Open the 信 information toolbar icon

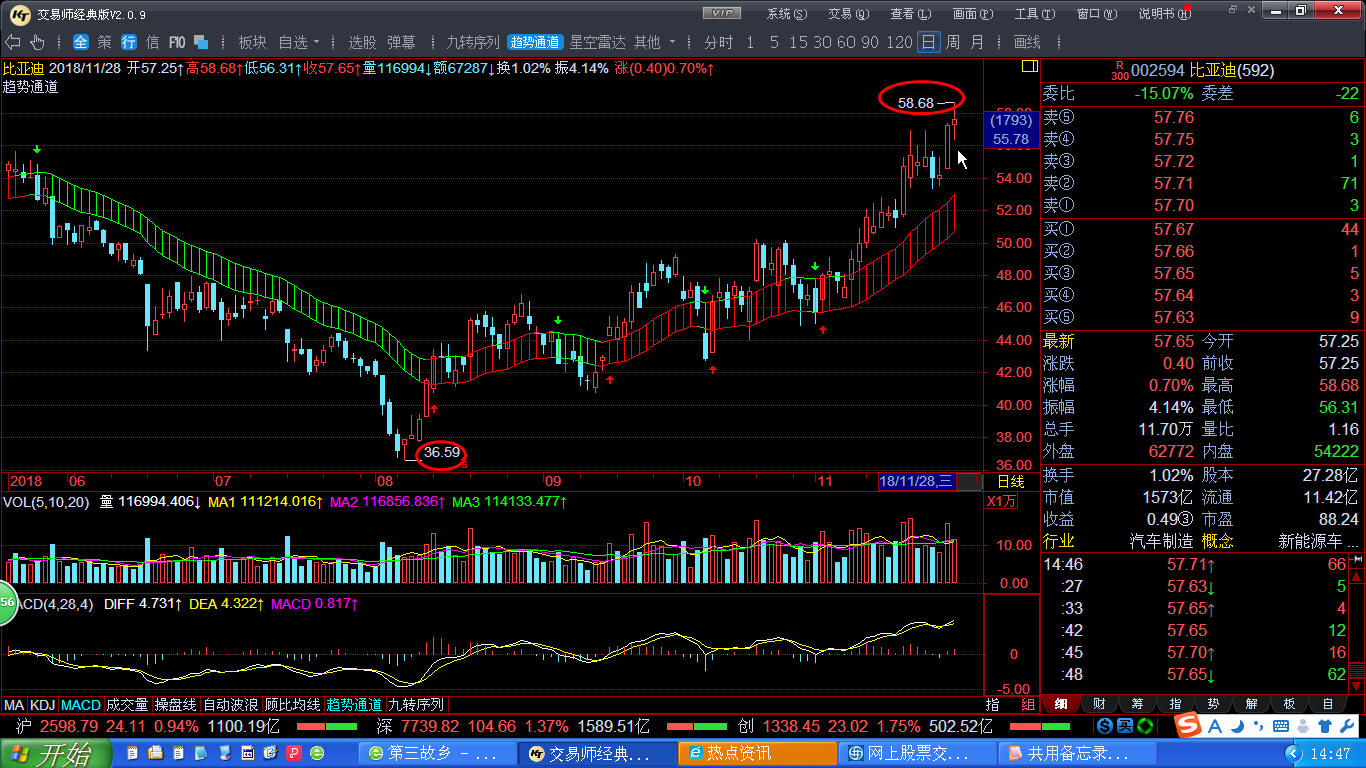click(x=153, y=42)
